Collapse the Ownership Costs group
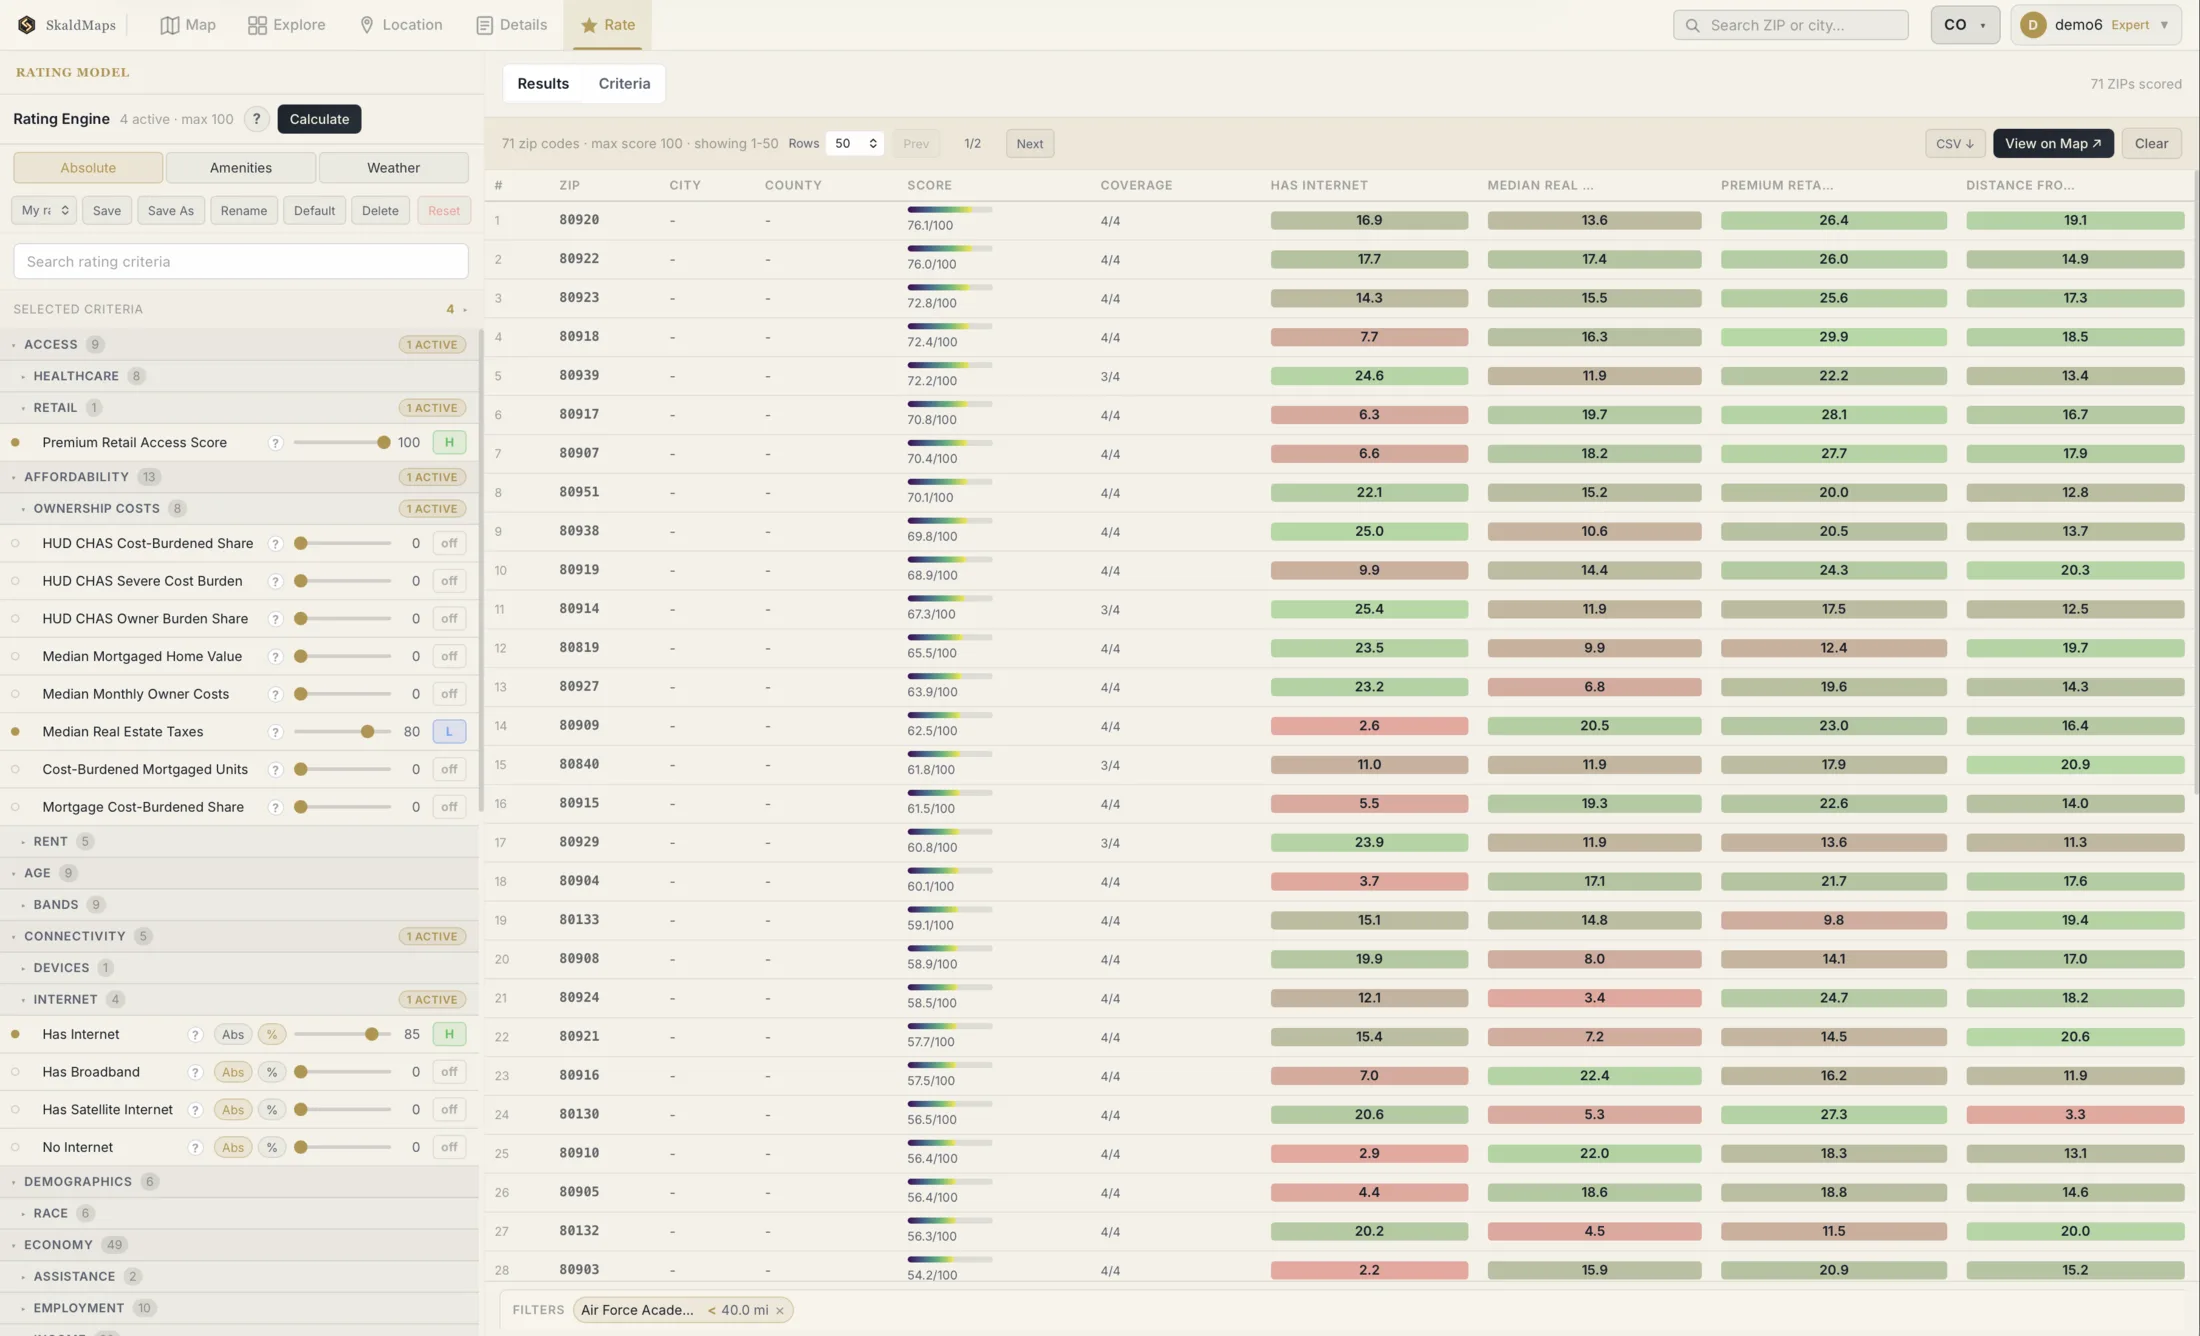 point(96,509)
